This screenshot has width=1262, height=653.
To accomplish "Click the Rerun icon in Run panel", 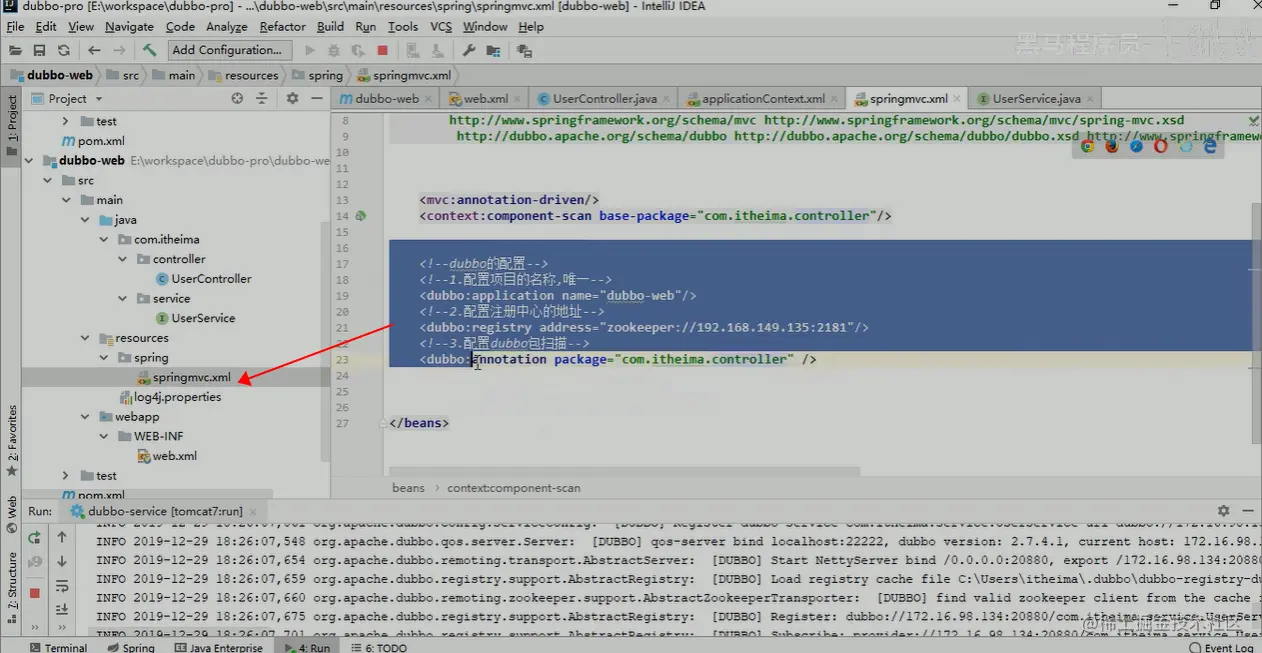I will pyautogui.click(x=35, y=538).
